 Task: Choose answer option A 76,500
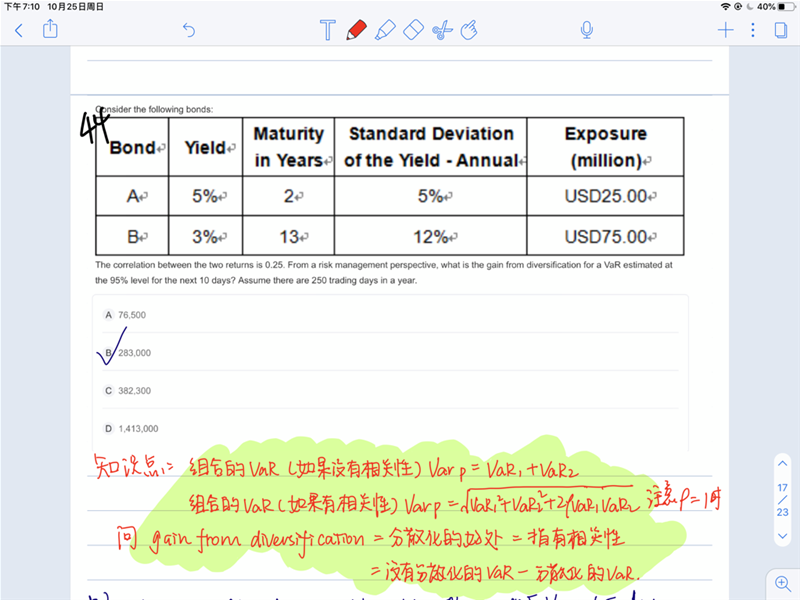click(390, 315)
